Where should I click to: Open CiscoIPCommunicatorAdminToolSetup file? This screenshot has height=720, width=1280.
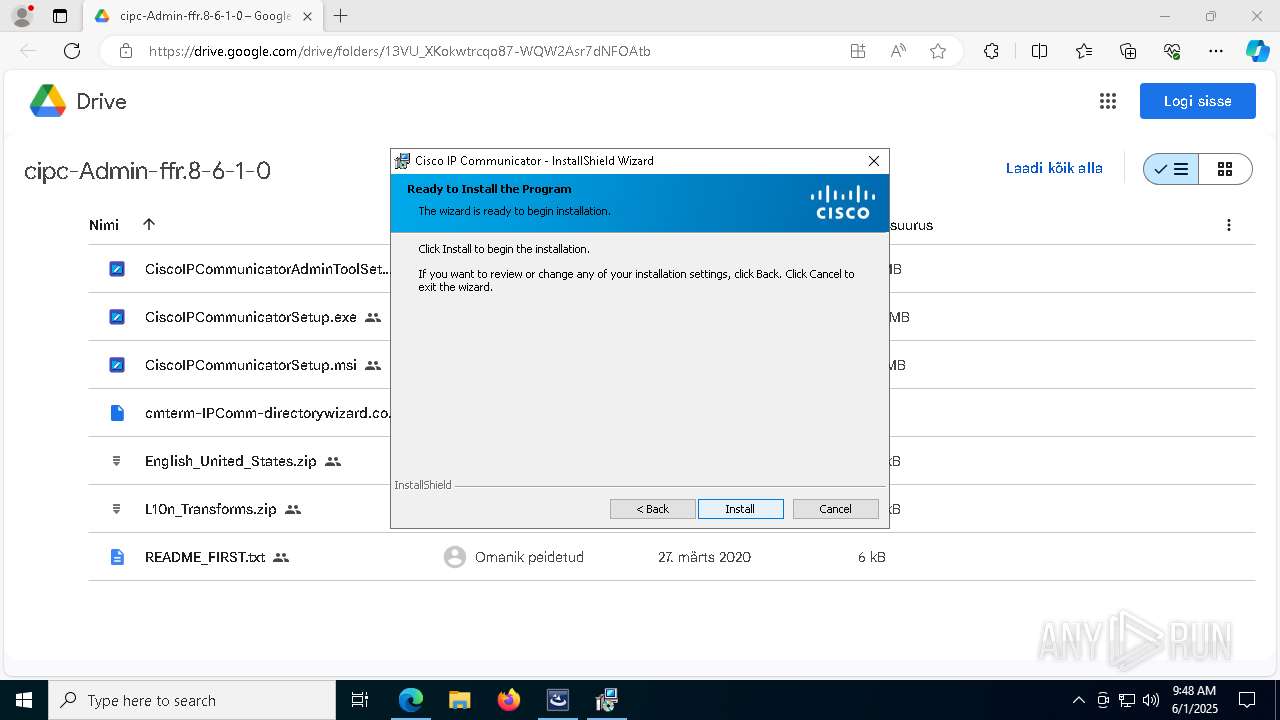click(266, 269)
